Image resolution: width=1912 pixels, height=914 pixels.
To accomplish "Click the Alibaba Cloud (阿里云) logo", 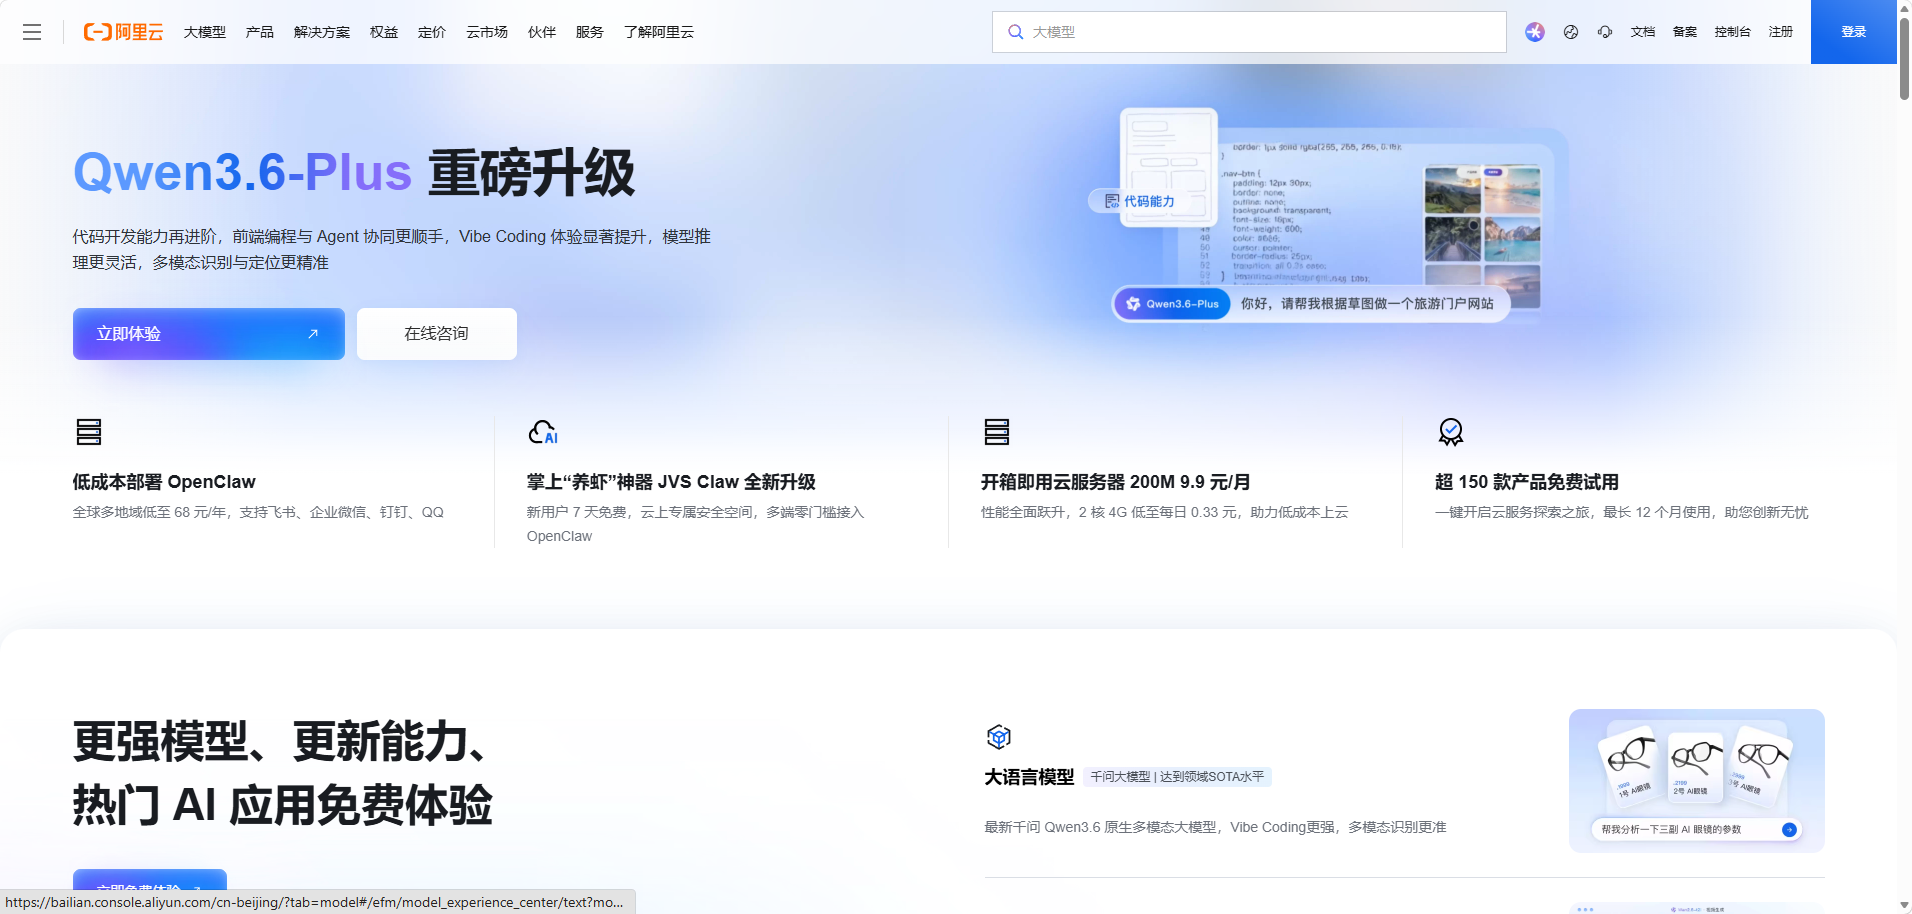I will [123, 31].
